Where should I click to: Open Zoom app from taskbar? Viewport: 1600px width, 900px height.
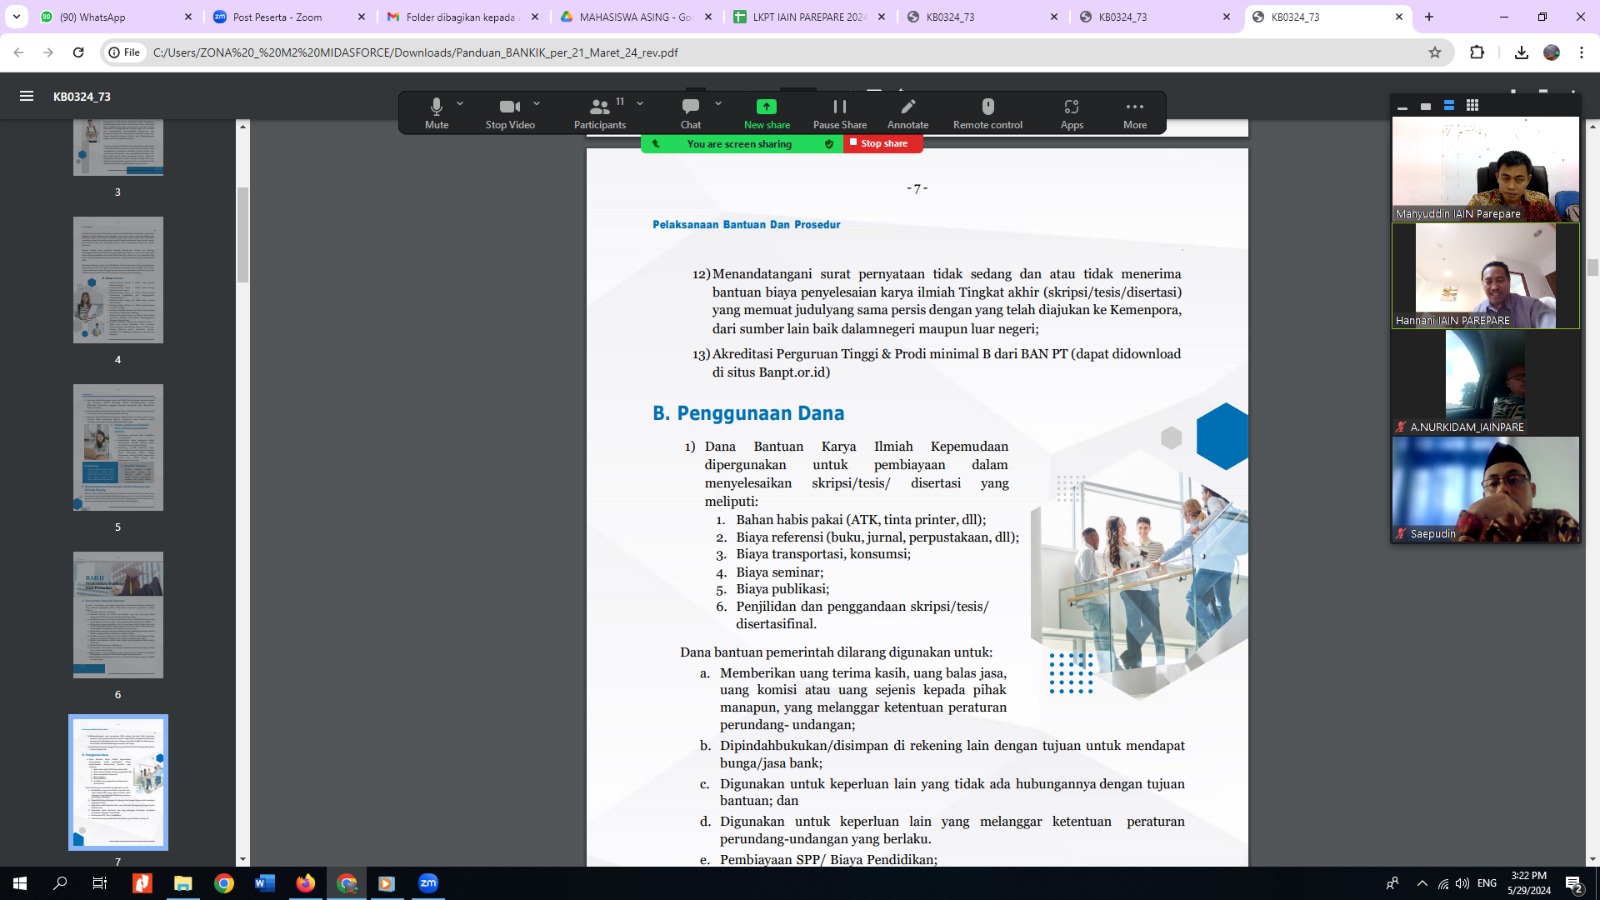[x=428, y=883]
